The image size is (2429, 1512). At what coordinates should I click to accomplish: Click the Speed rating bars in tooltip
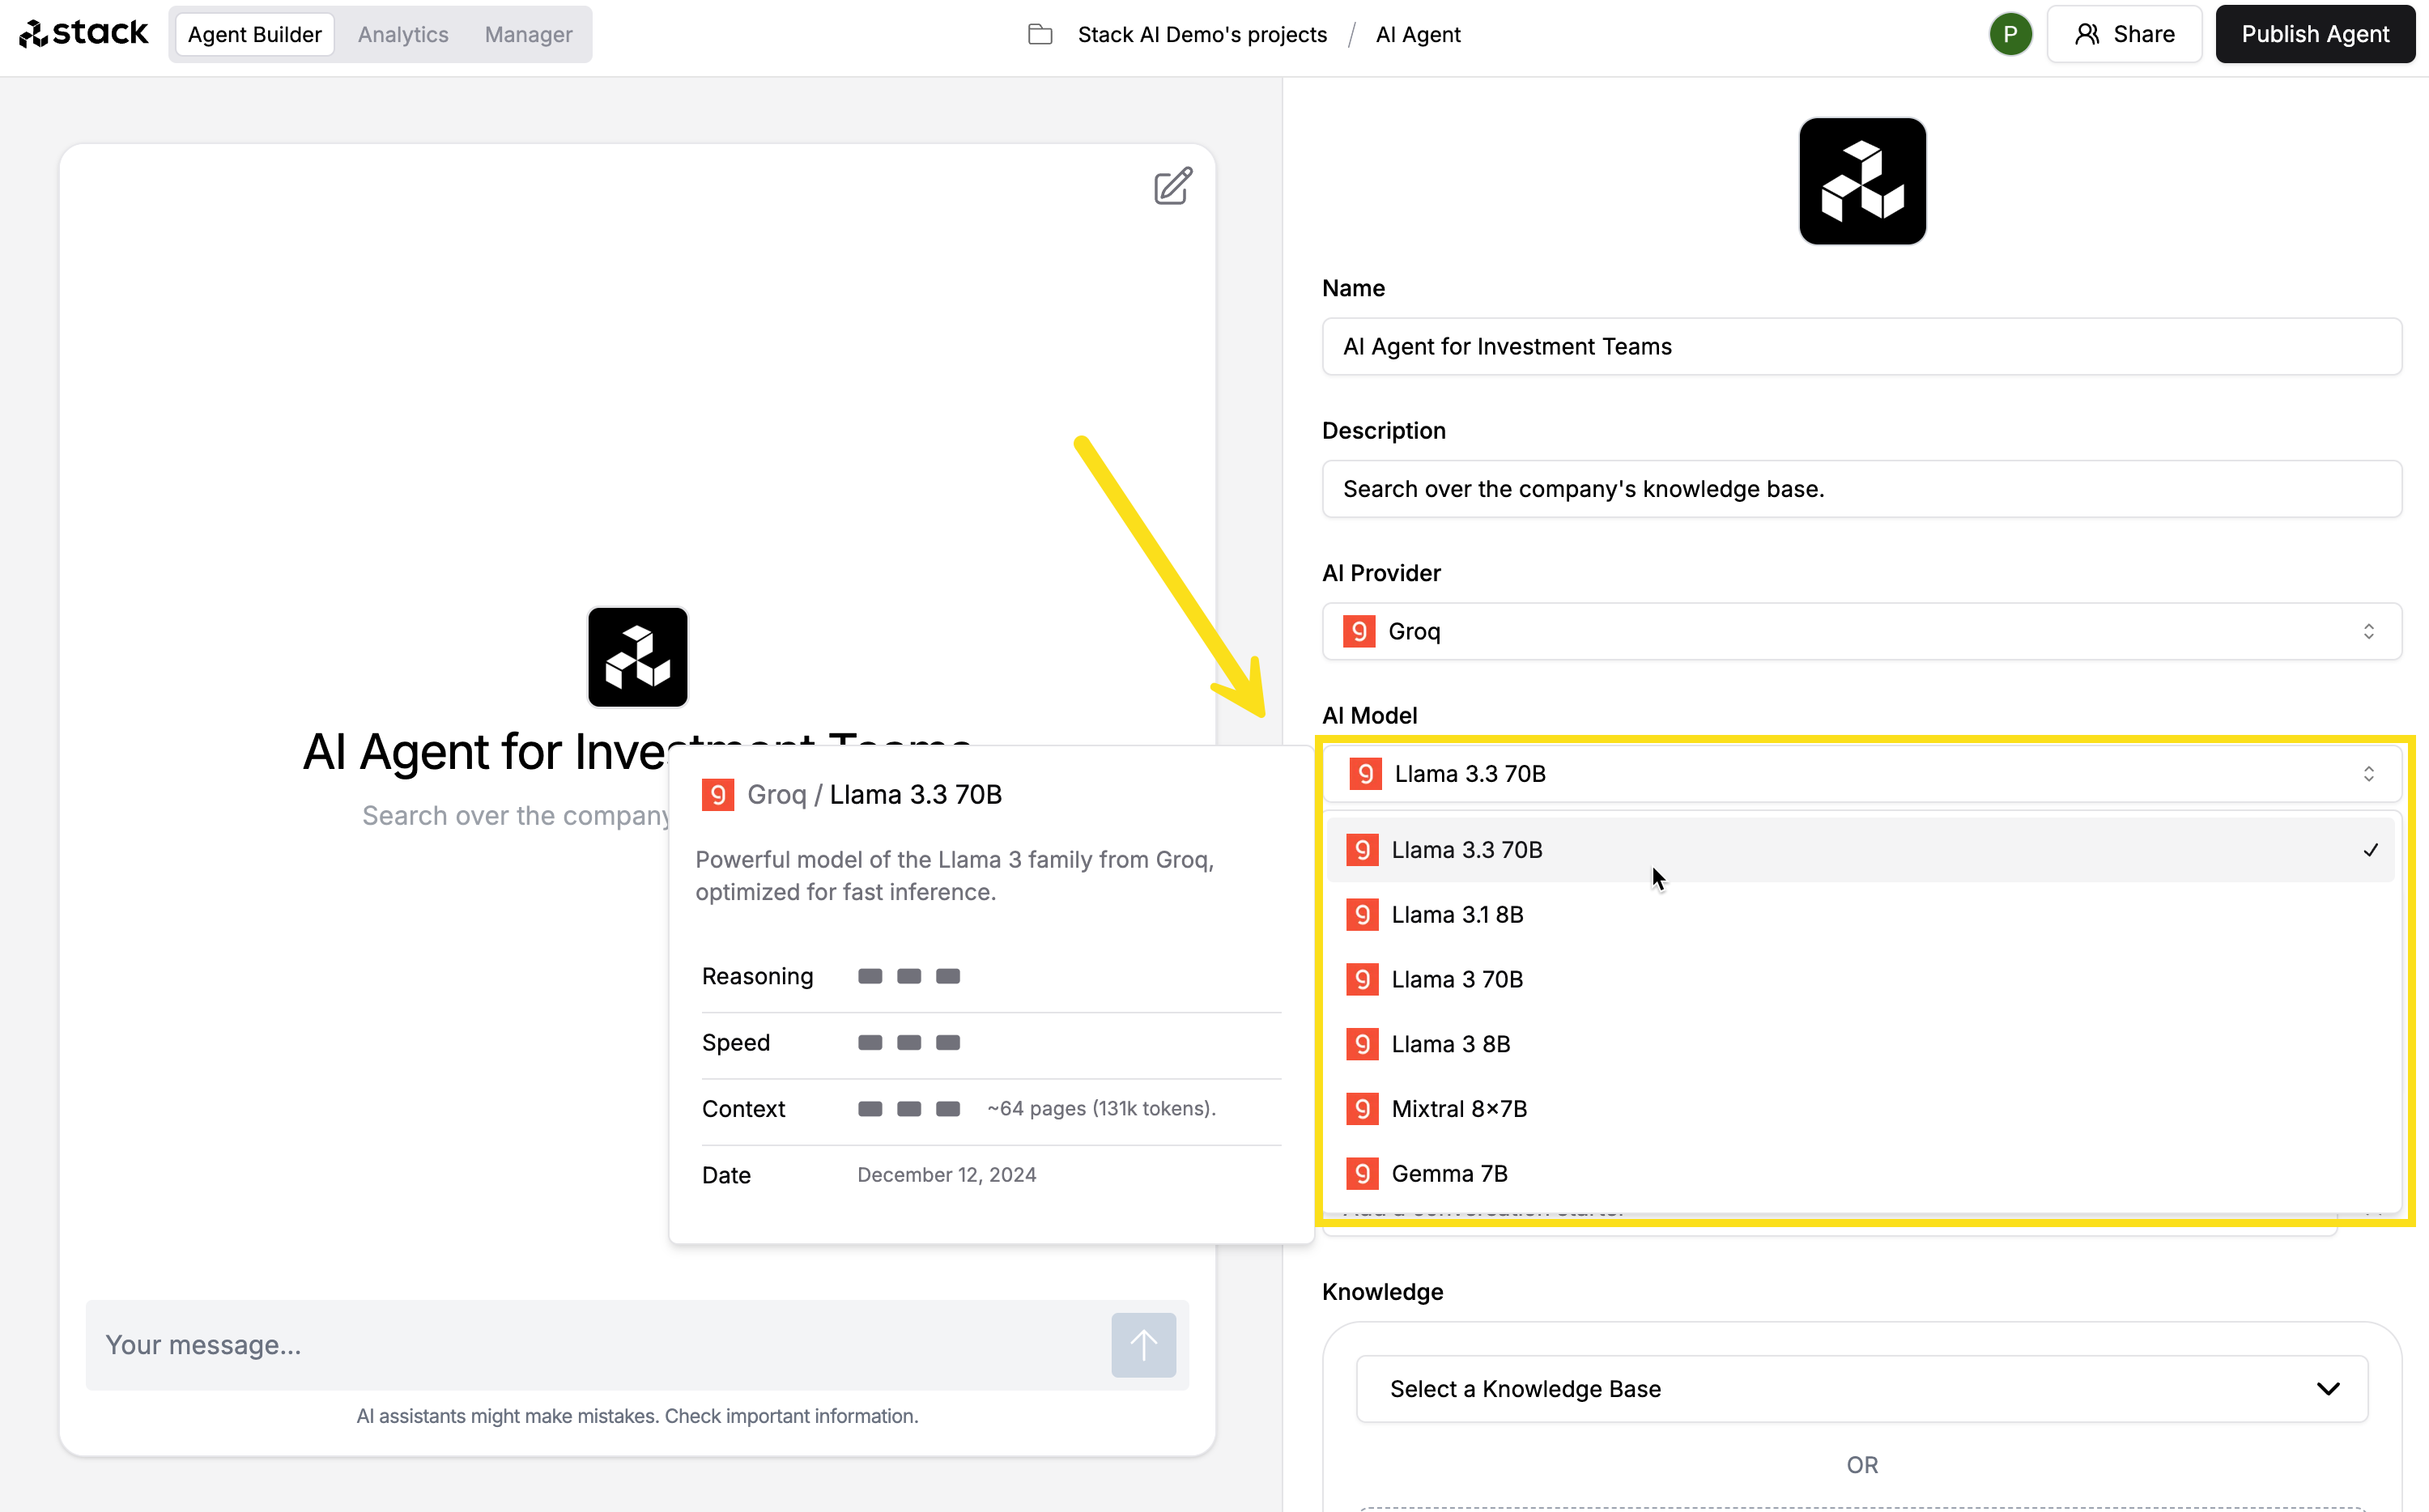click(x=908, y=1043)
